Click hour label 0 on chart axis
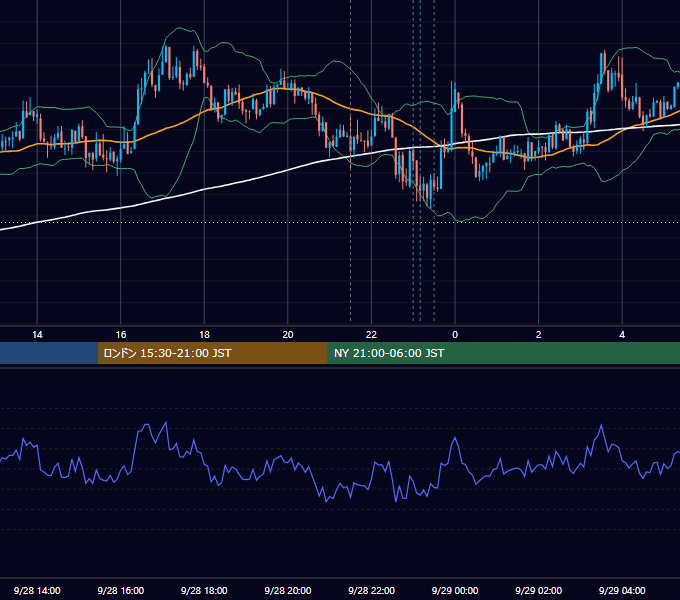 click(455, 335)
